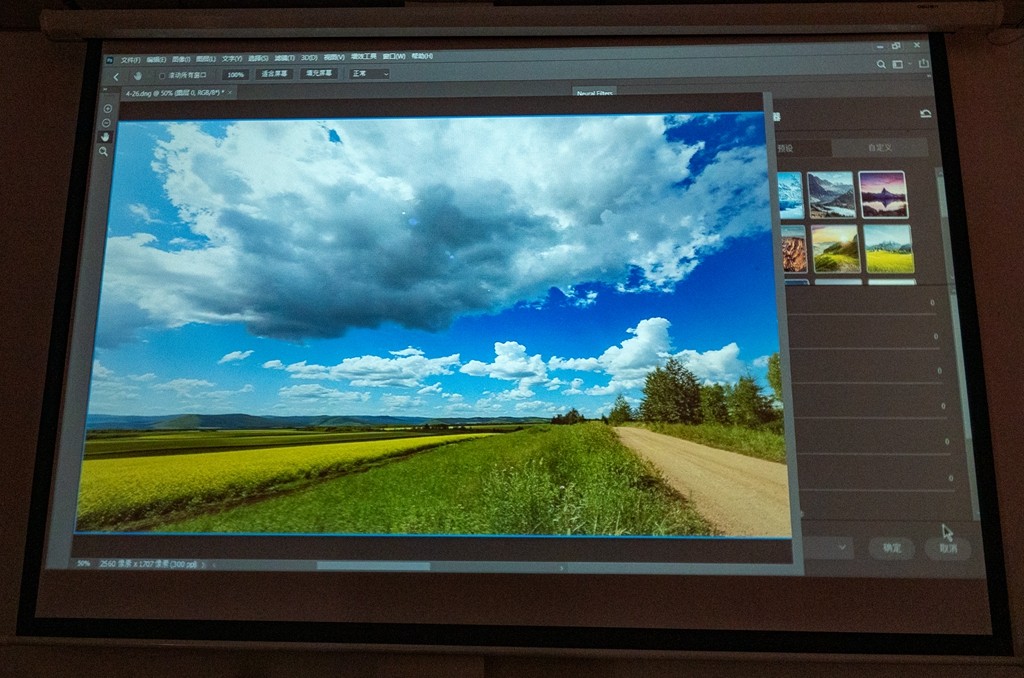This screenshot has width=1024, height=678.
Task: Click the 取消 button
Action: (x=946, y=548)
